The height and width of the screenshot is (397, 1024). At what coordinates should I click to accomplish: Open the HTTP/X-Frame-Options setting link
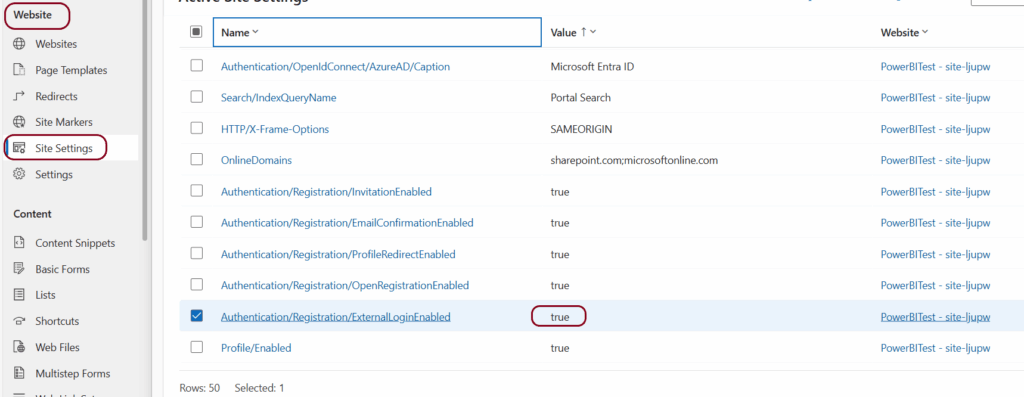pos(275,129)
